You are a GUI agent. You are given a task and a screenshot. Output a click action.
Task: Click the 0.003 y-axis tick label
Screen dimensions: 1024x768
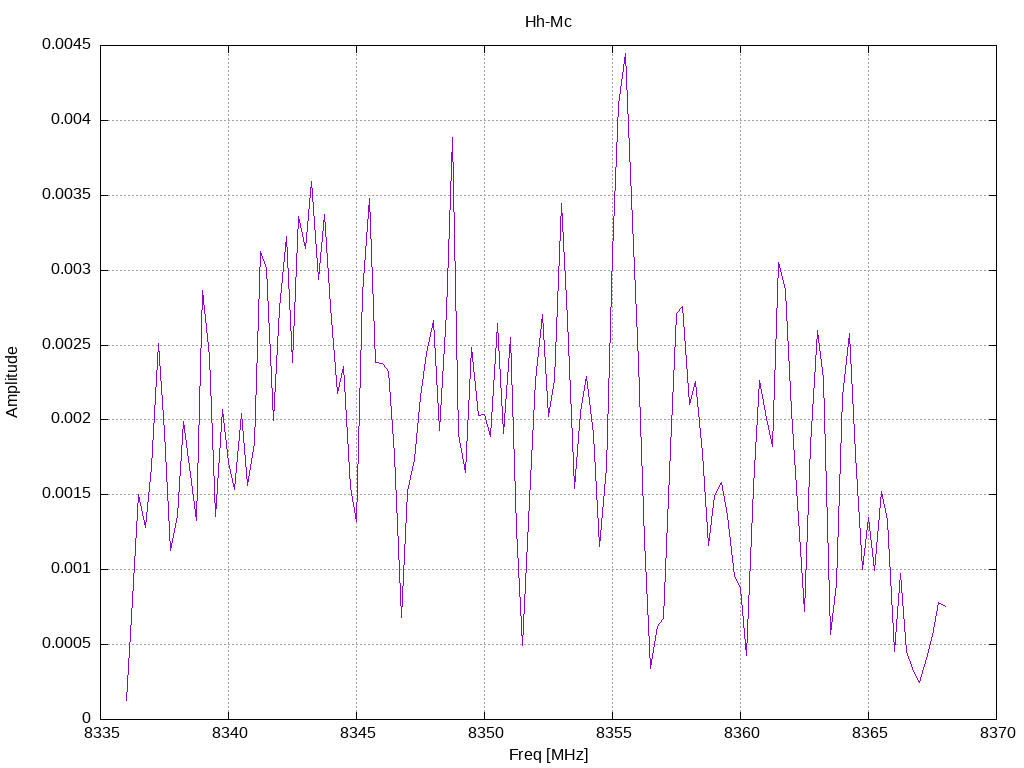71,270
